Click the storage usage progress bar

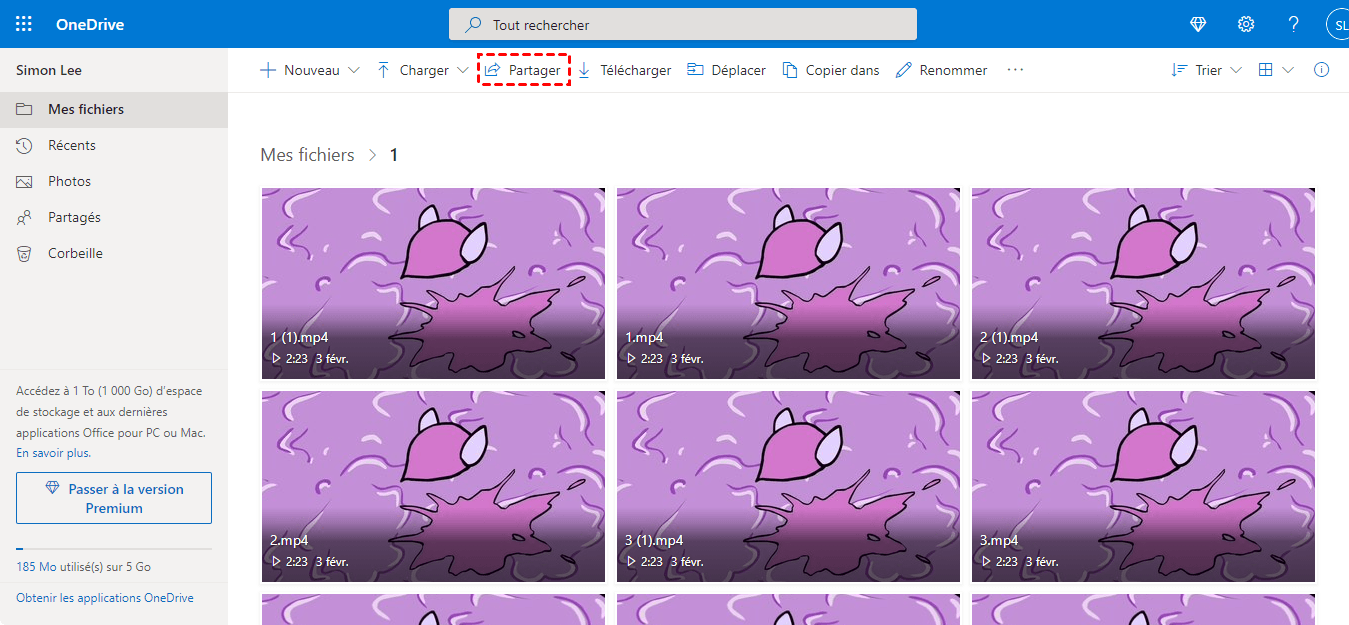click(114, 548)
